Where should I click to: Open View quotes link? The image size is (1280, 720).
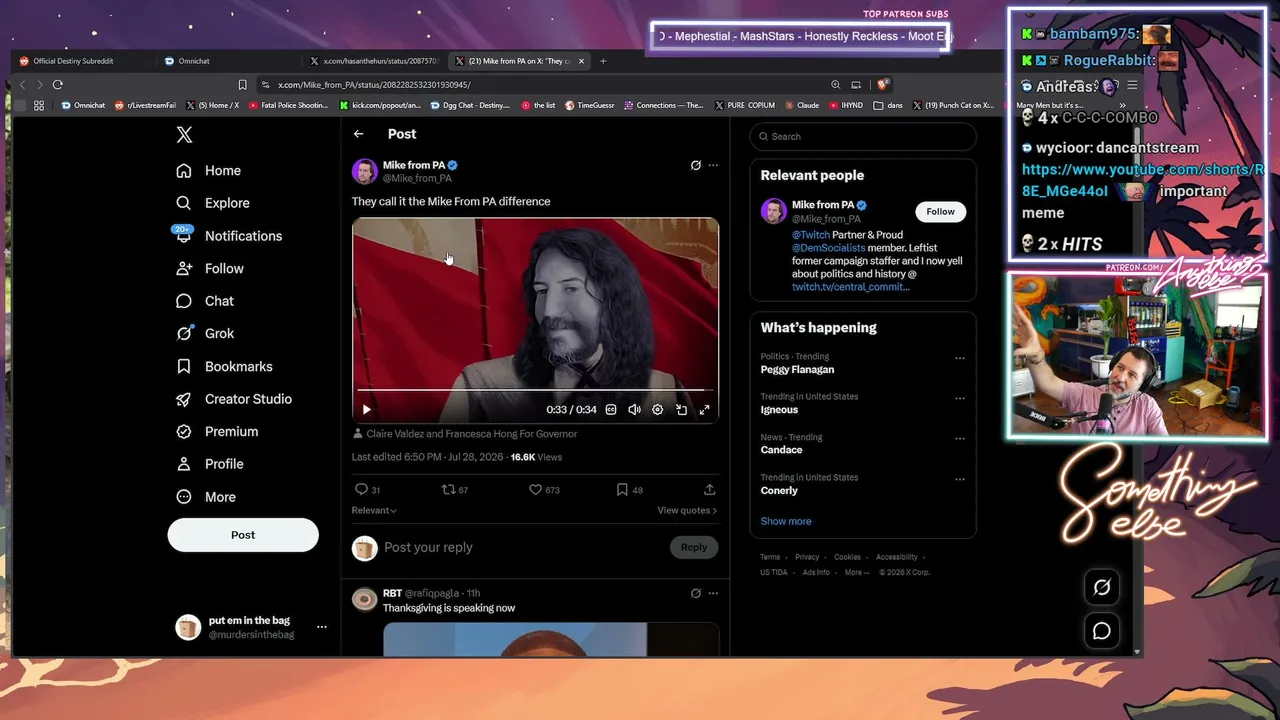click(x=687, y=511)
